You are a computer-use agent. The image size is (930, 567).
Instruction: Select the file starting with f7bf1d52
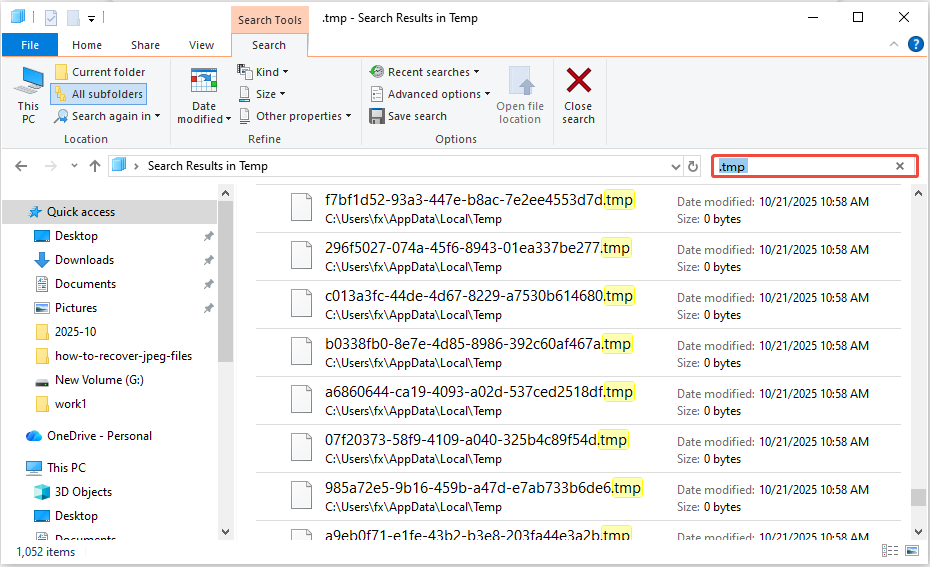(x=465, y=200)
